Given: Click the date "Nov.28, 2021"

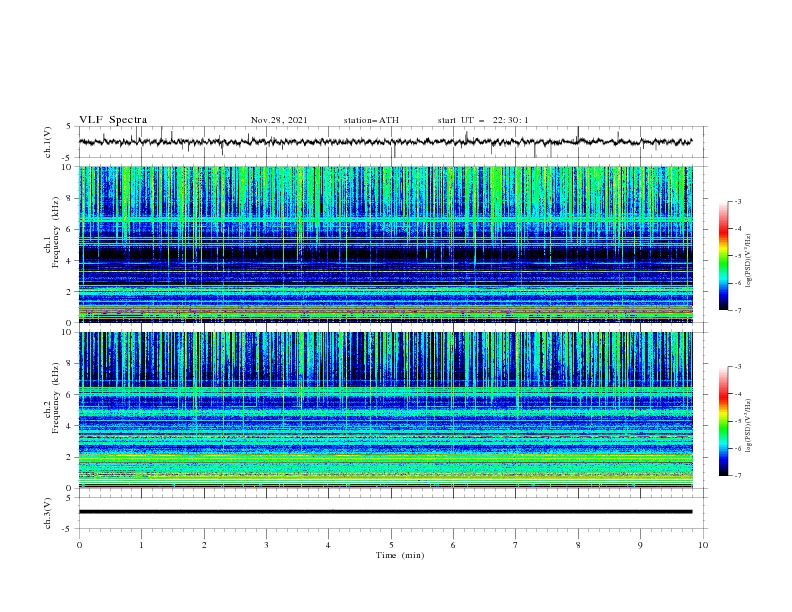Looking at the screenshot, I should point(279,120).
